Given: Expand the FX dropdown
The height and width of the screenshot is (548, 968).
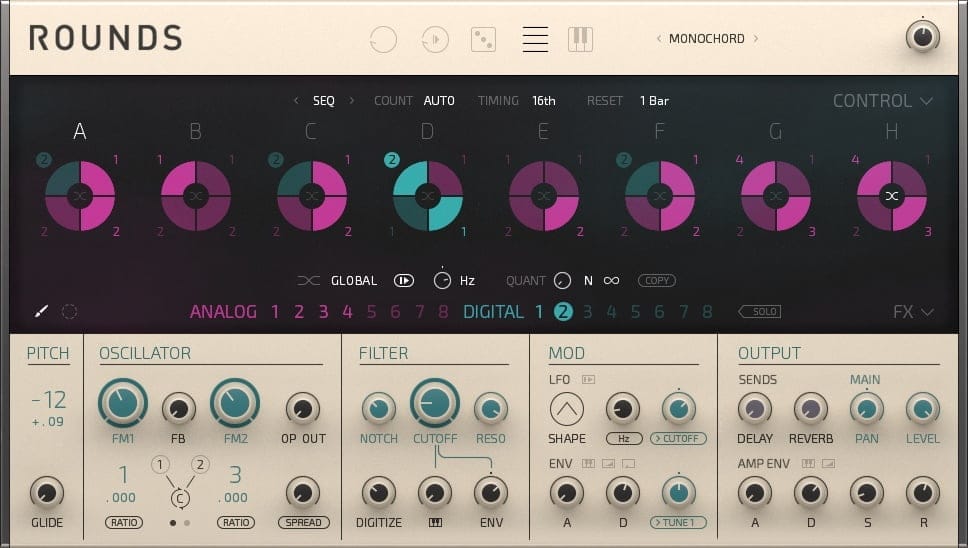Looking at the screenshot, I should pos(913,312).
